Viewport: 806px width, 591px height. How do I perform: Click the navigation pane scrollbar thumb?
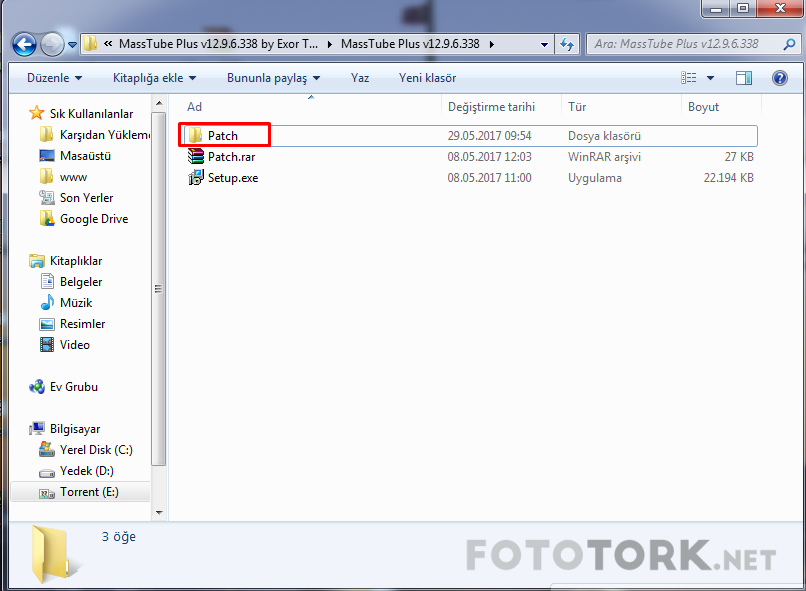pyautogui.click(x=159, y=289)
